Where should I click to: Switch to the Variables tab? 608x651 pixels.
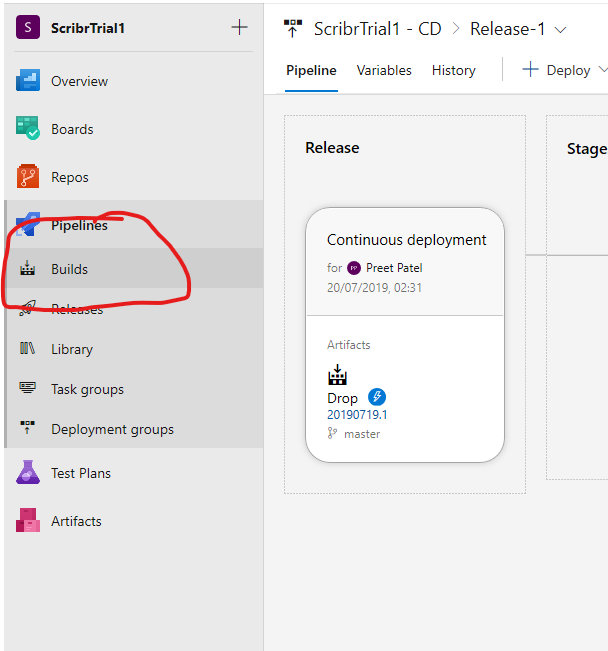coord(384,70)
